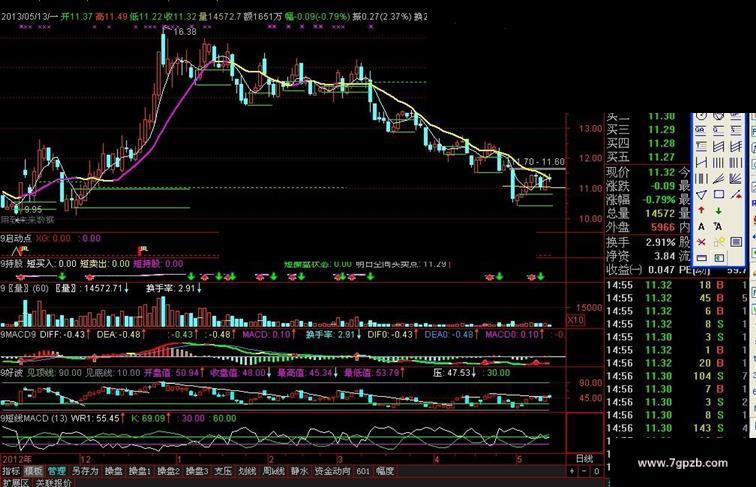Open the 指标 indicator tab
The width and height of the screenshot is (756, 487).
tap(11, 471)
